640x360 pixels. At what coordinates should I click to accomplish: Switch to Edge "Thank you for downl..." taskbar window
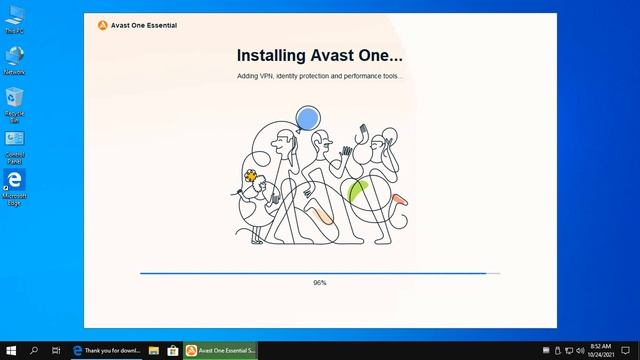pos(107,351)
